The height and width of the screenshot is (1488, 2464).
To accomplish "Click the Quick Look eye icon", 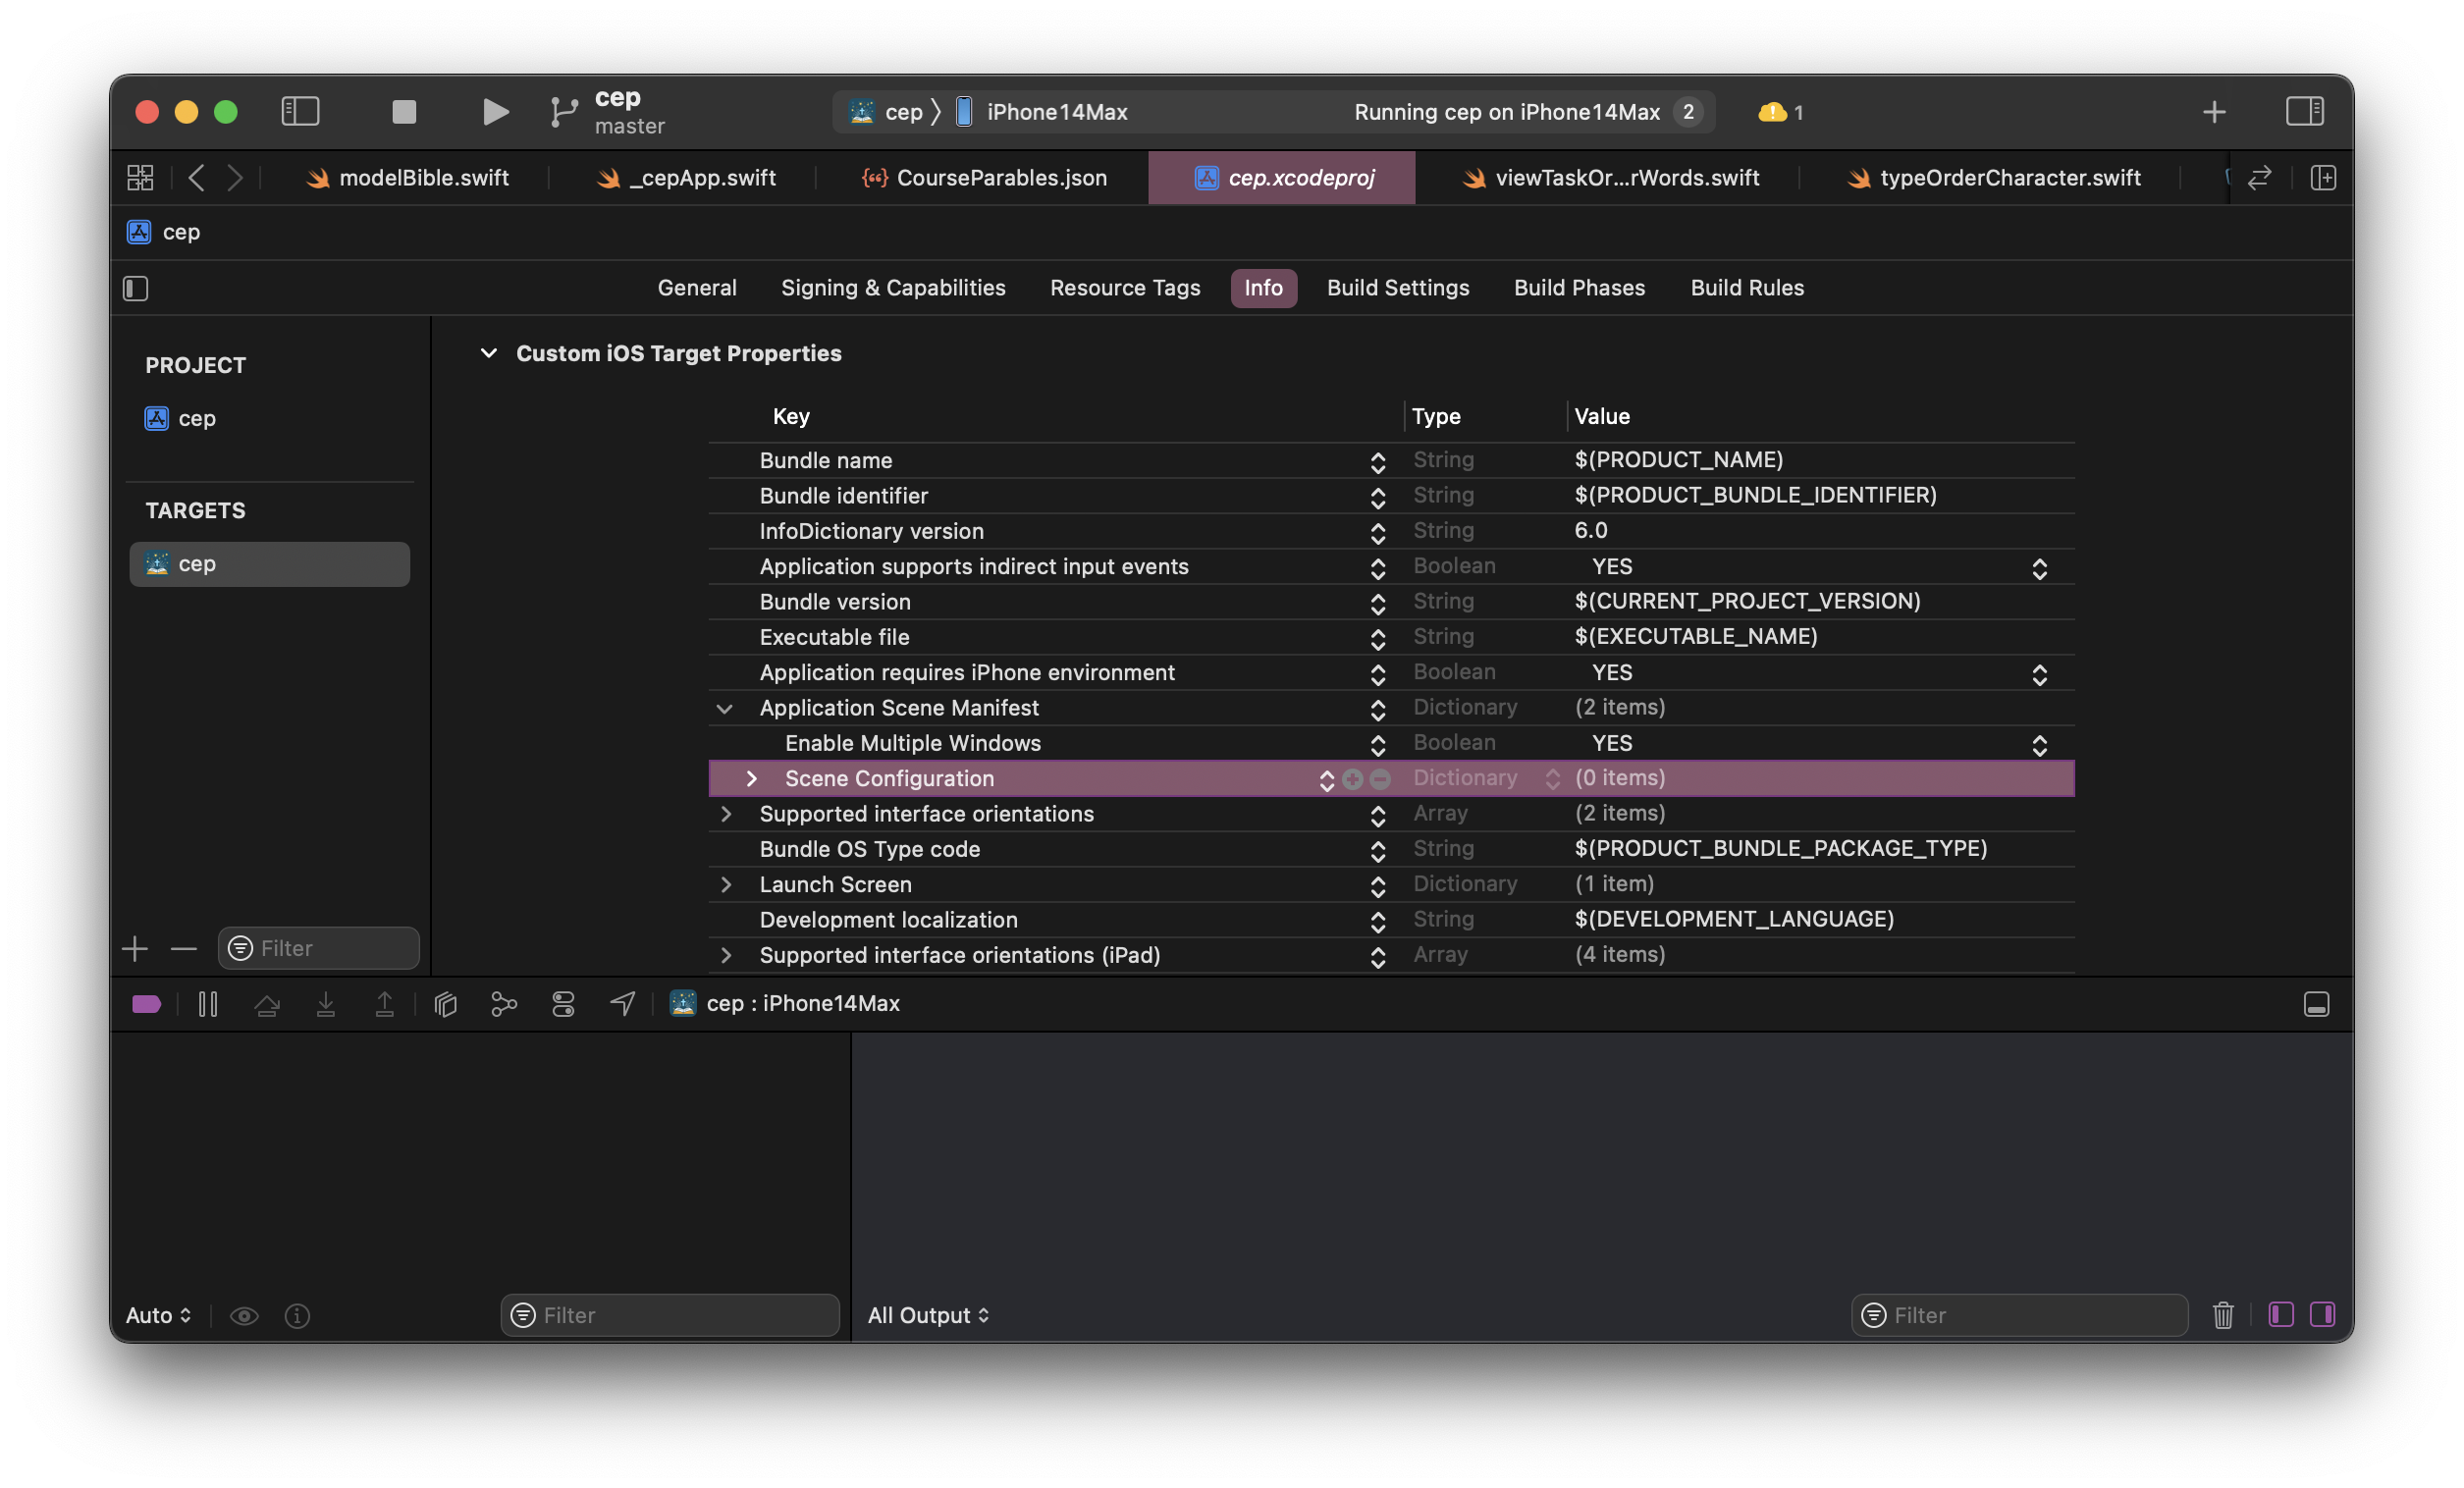I will coord(244,1315).
